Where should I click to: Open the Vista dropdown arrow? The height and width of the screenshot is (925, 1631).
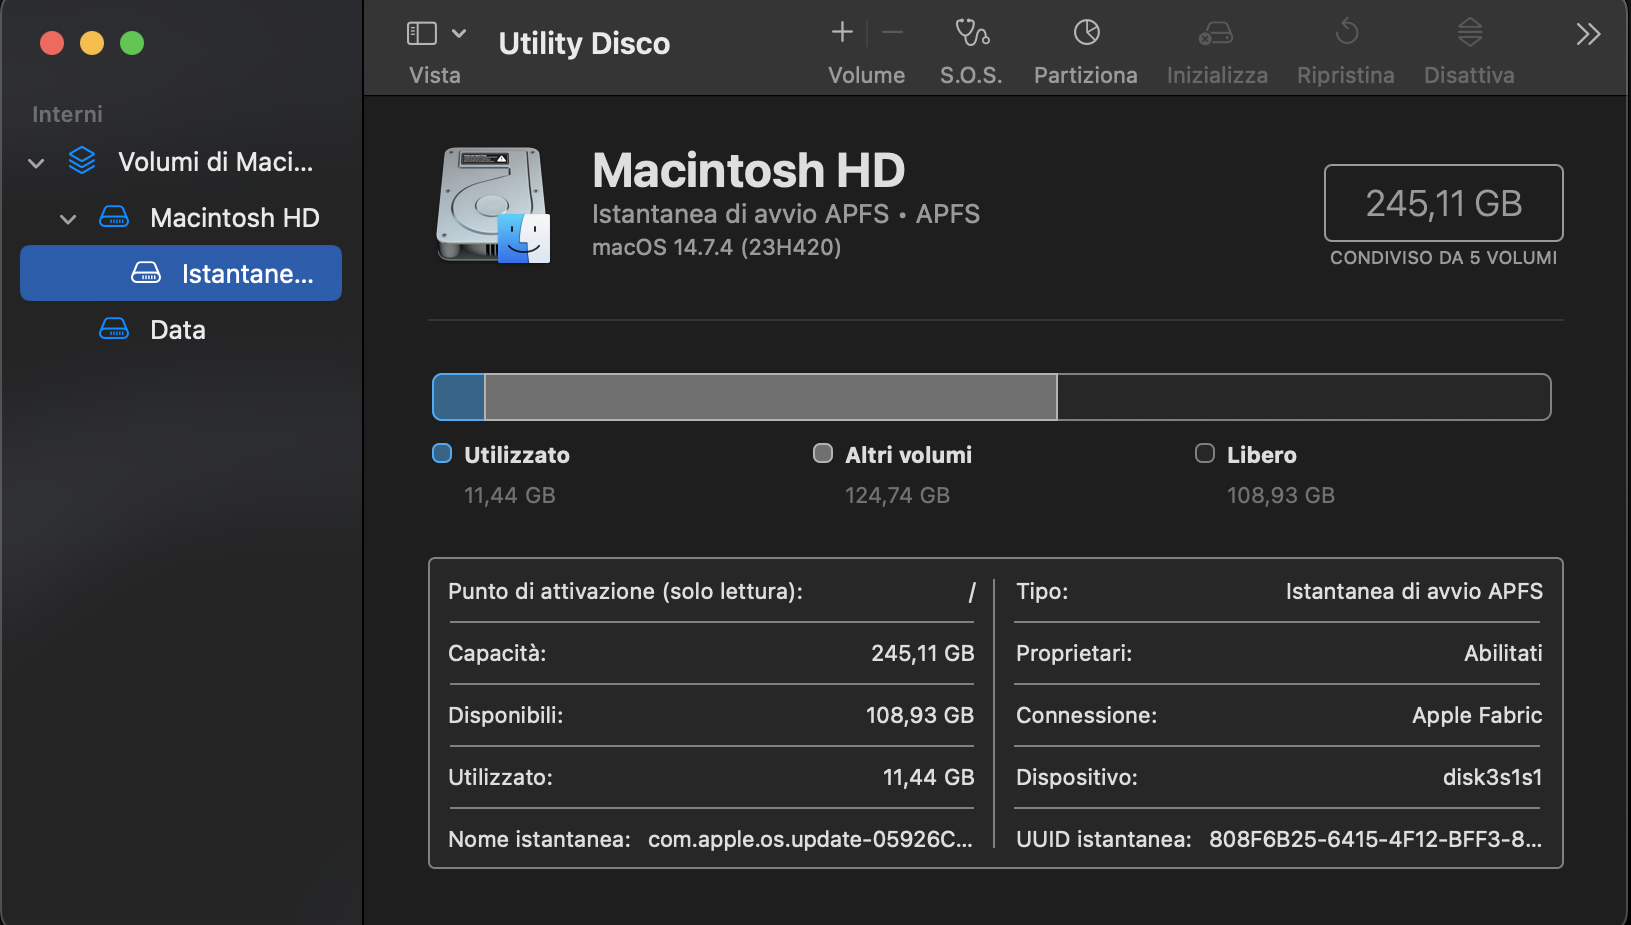click(457, 31)
